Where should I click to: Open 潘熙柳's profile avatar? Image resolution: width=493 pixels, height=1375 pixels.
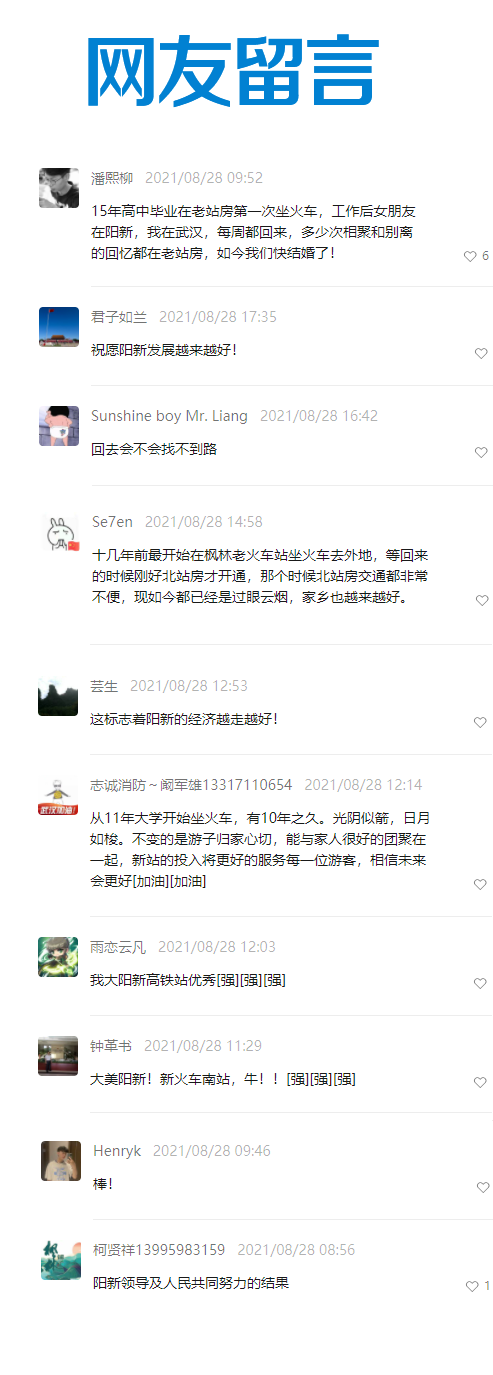[59, 188]
